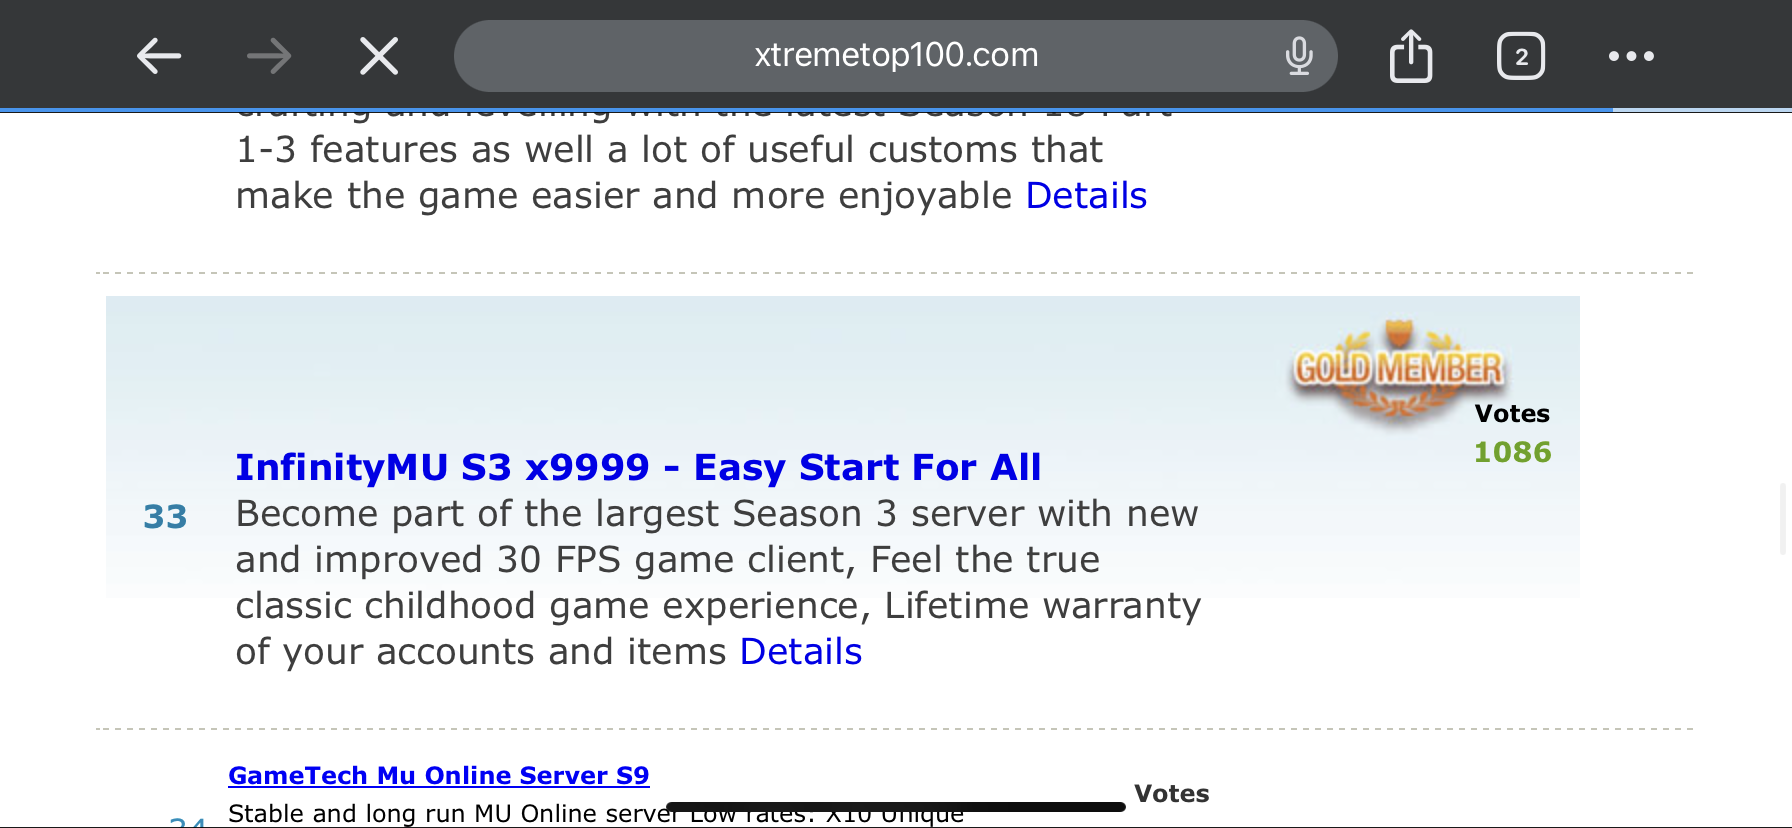Open the Details link after 'more enjoyable'
The height and width of the screenshot is (828, 1792).
pyautogui.click(x=1086, y=196)
